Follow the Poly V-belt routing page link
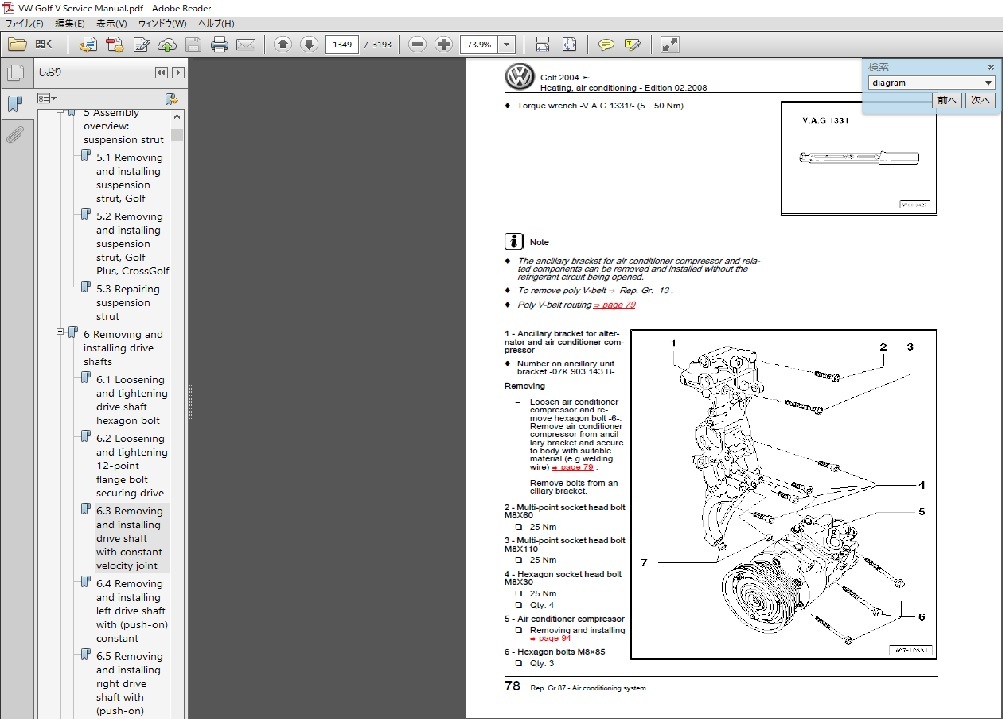Viewport: 1003px width, 719px height. tap(615, 305)
